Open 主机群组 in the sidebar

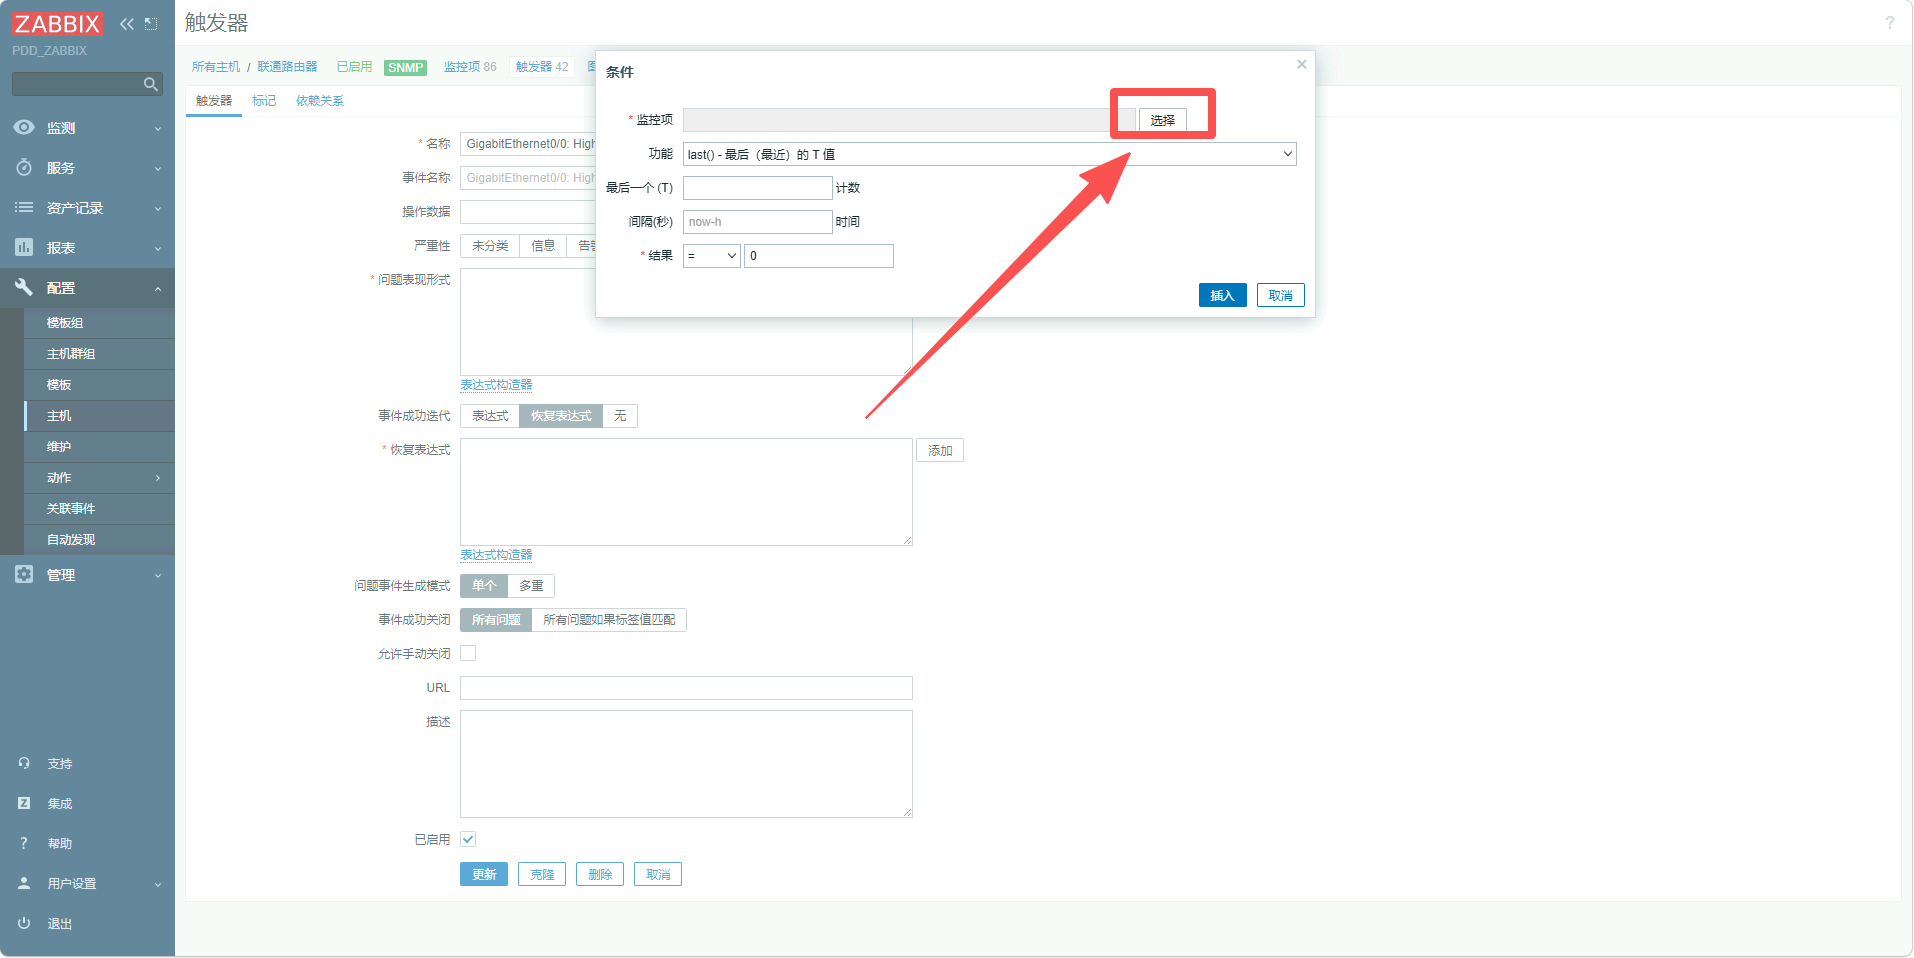point(71,354)
